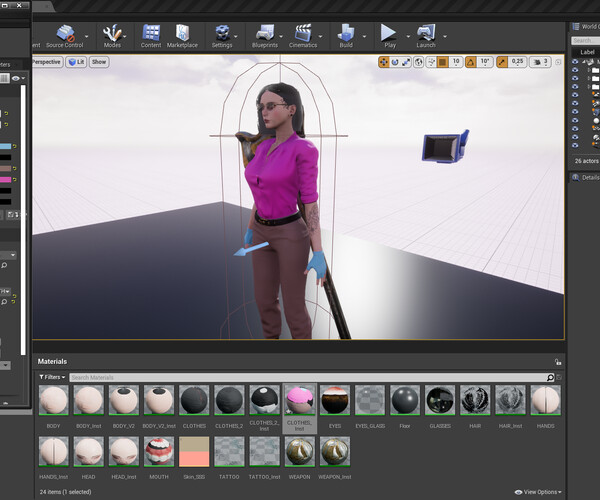Open the Filters menu in Materials
600x500 pixels.
tap(52, 377)
